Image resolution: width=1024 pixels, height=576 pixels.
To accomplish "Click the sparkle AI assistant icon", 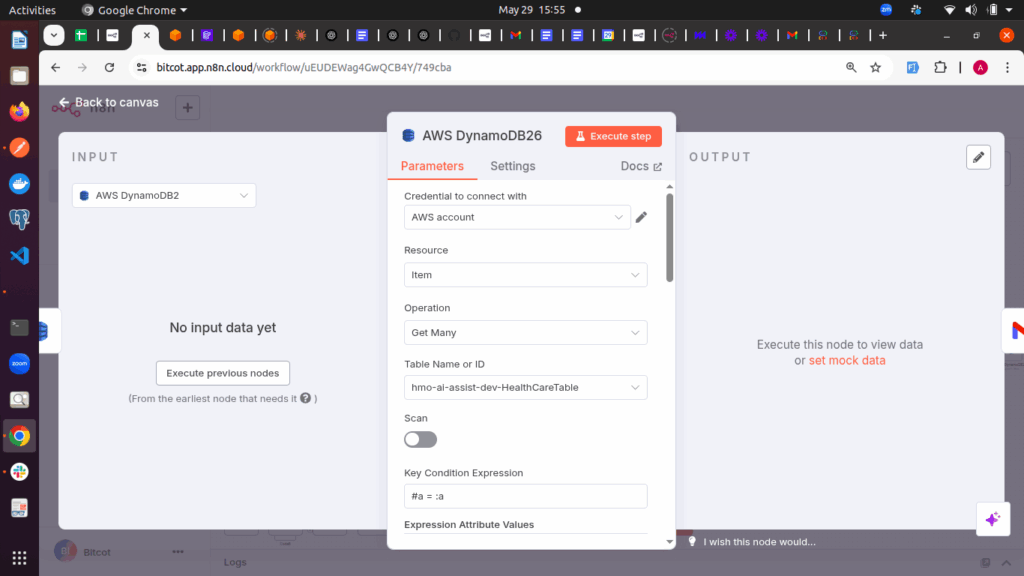I will coord(992,519).
